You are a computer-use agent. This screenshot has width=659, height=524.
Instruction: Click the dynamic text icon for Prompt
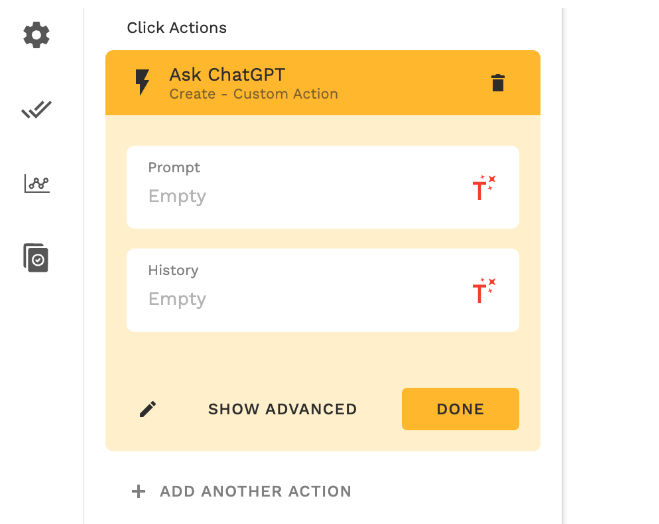484,187
